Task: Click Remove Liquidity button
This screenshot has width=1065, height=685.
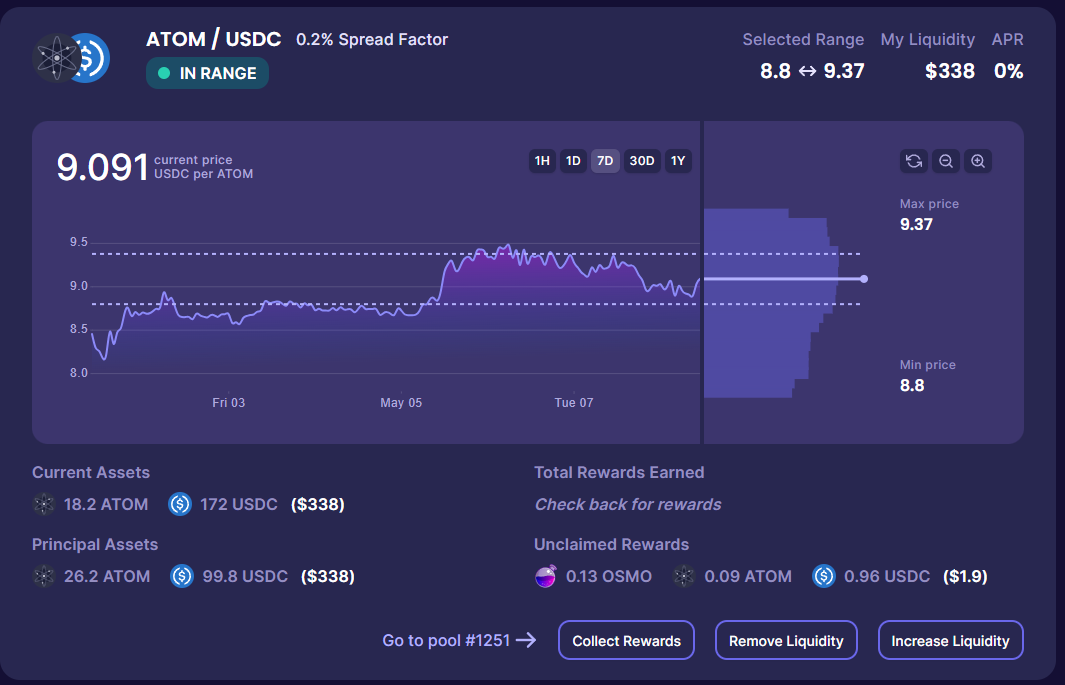Action: pos(786,640)
